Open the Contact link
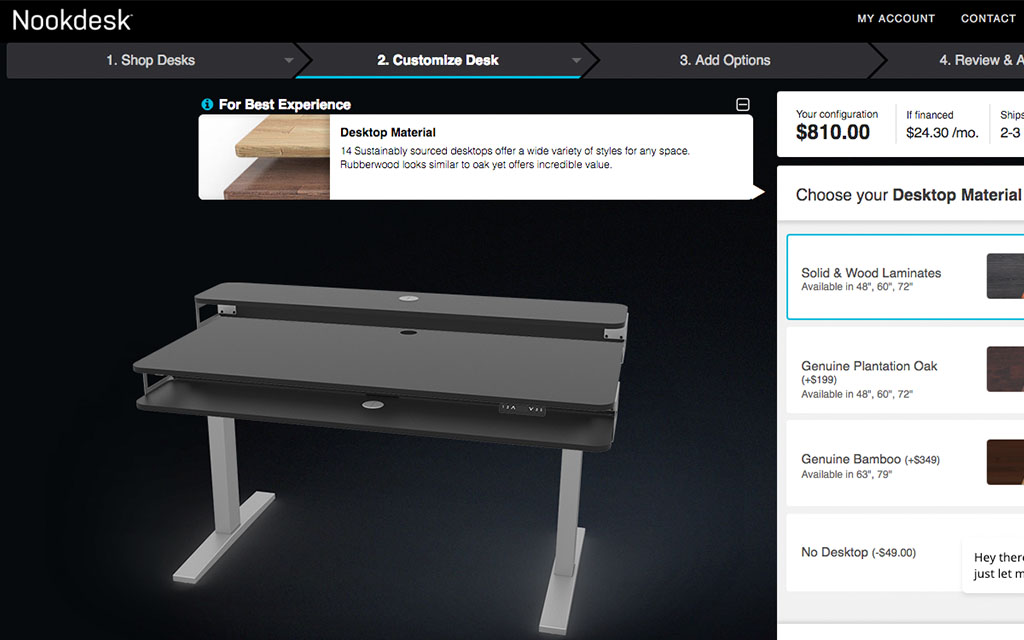The image size is (1024, 640). [988, 18]
